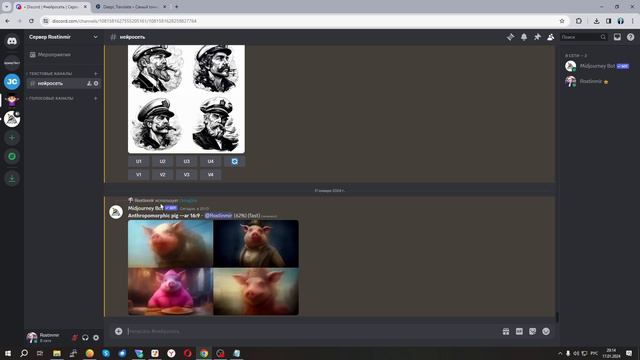Click the V4 variation button
The width and height of the screenshot is (640, 360).
coord(211,175)
